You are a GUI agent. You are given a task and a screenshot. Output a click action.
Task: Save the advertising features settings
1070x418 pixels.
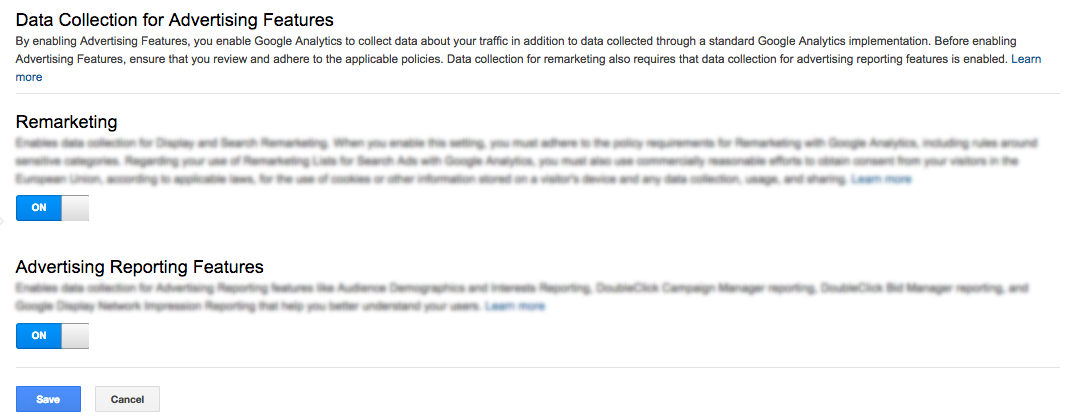click(48, 399)
